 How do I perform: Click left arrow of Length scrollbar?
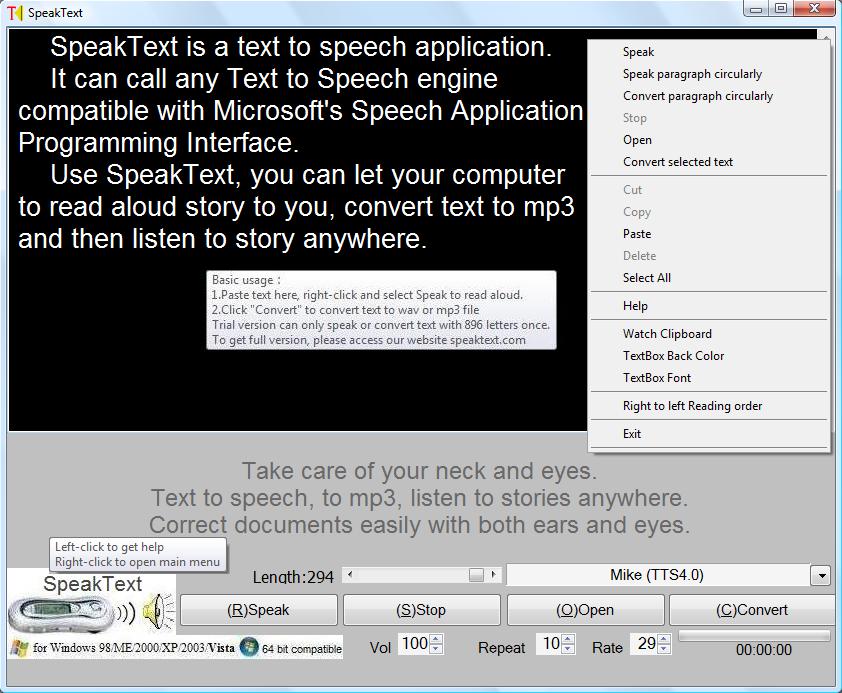350,575
